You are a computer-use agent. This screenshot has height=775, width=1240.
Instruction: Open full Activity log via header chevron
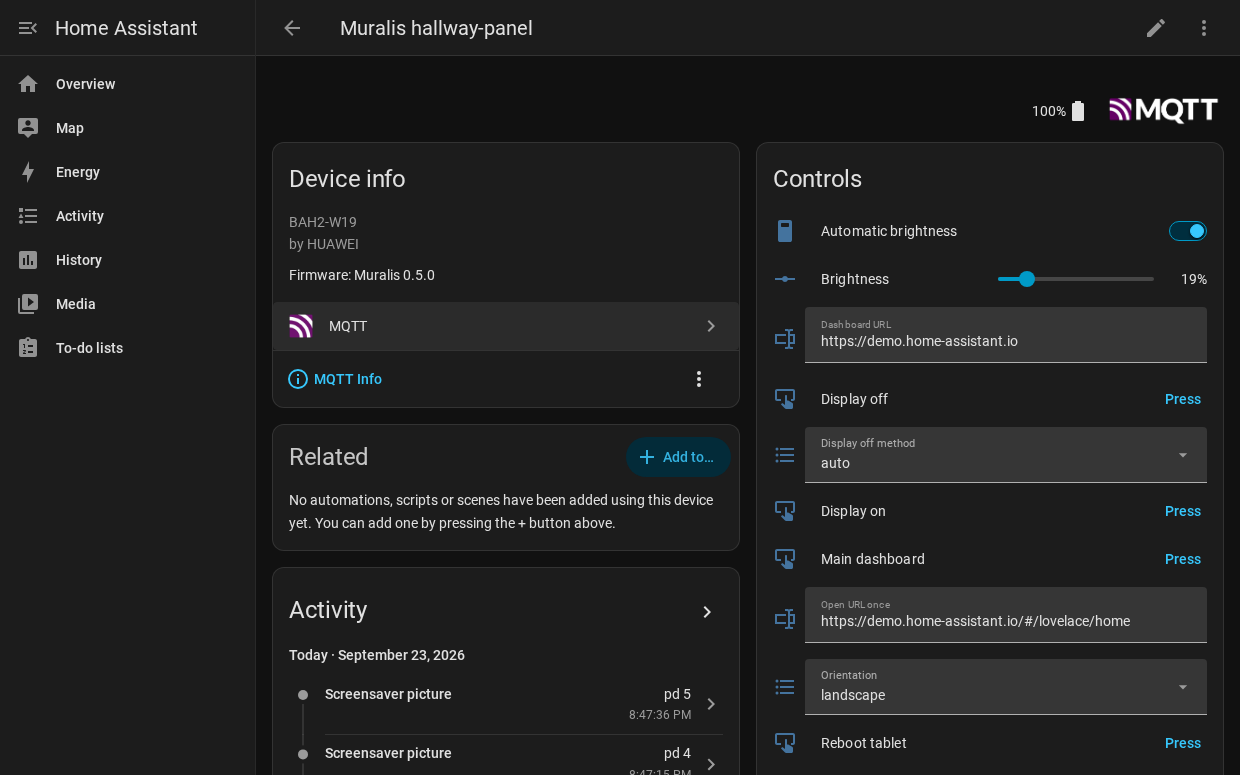[x=707, y=612]
